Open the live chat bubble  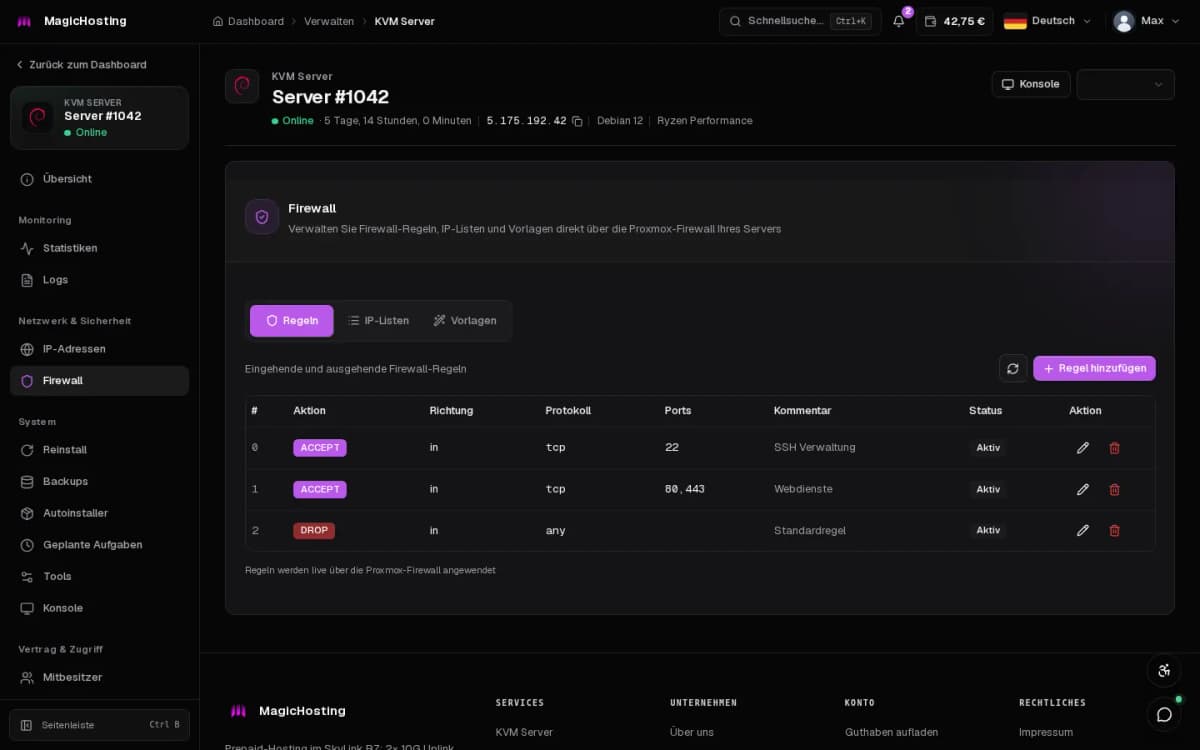[x=1164, y=714]
